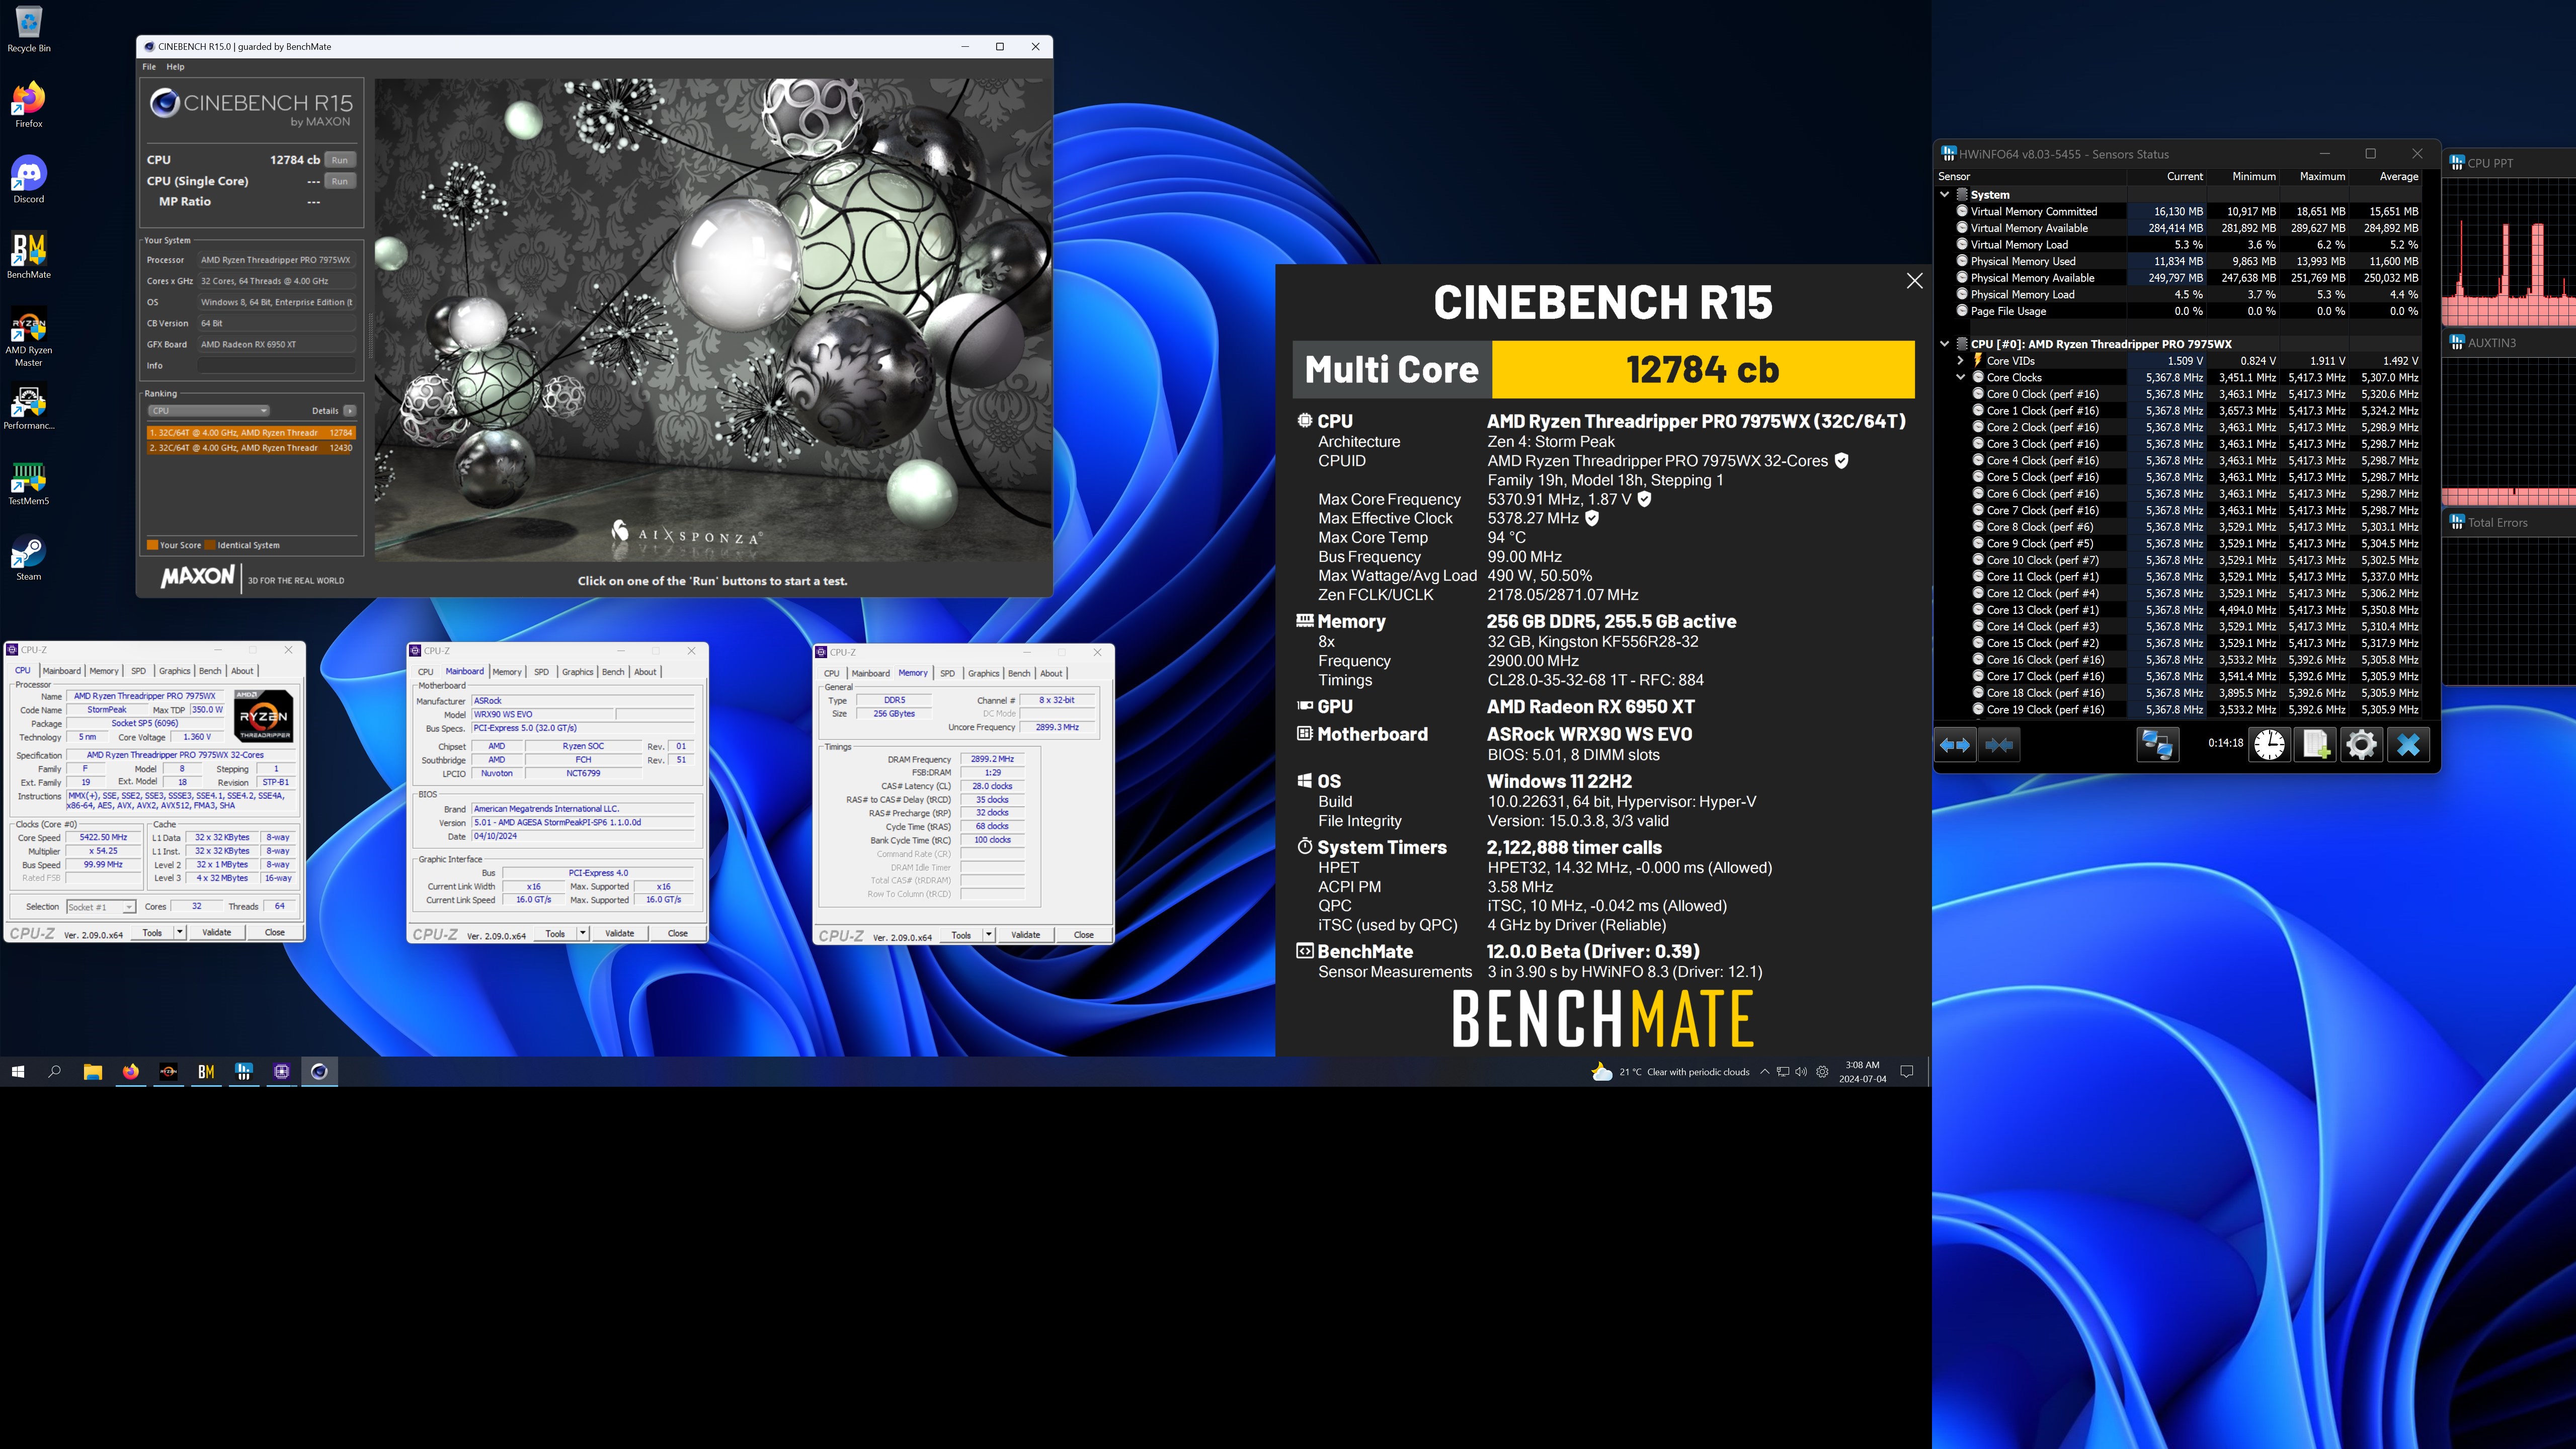Open the Discord desktop shortcut
Screen dimensions: 2576x1449
pos(28,180)
